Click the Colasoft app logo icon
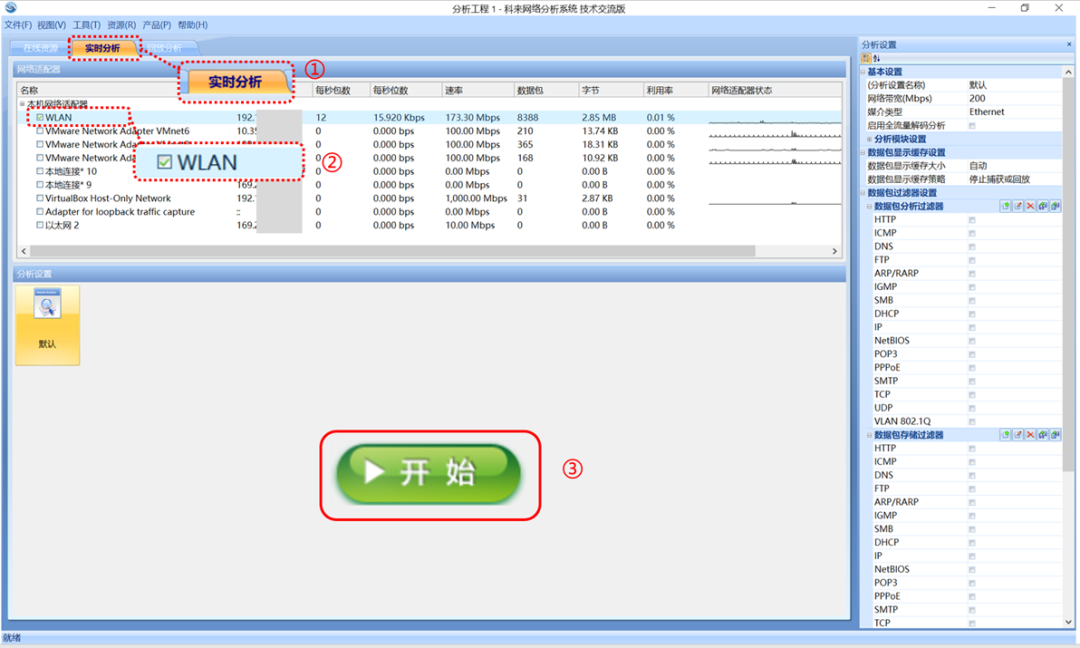 (10, 8)
